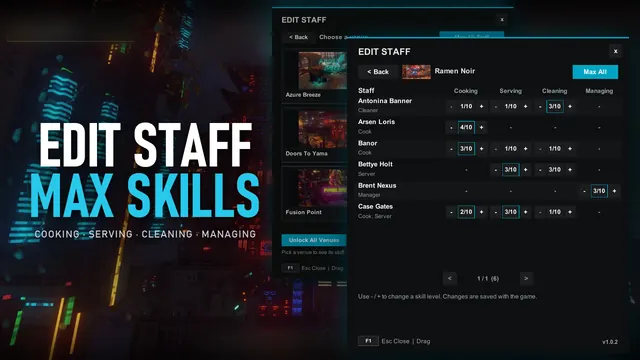
Task: Increase Antonina Banner Cooking skill
Action: click(x=481, y=107)
